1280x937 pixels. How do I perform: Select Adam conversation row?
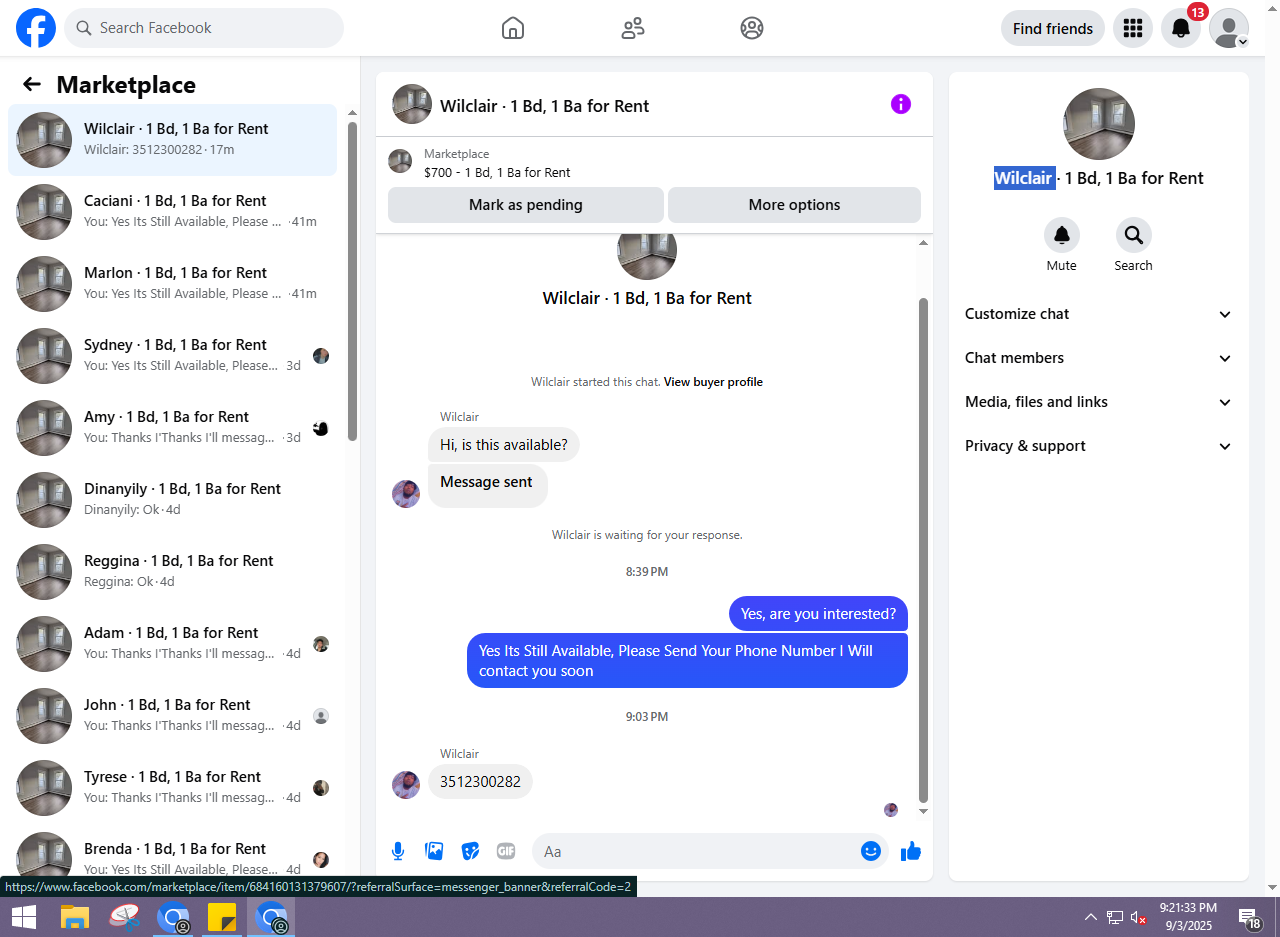(x=172, y=644)
